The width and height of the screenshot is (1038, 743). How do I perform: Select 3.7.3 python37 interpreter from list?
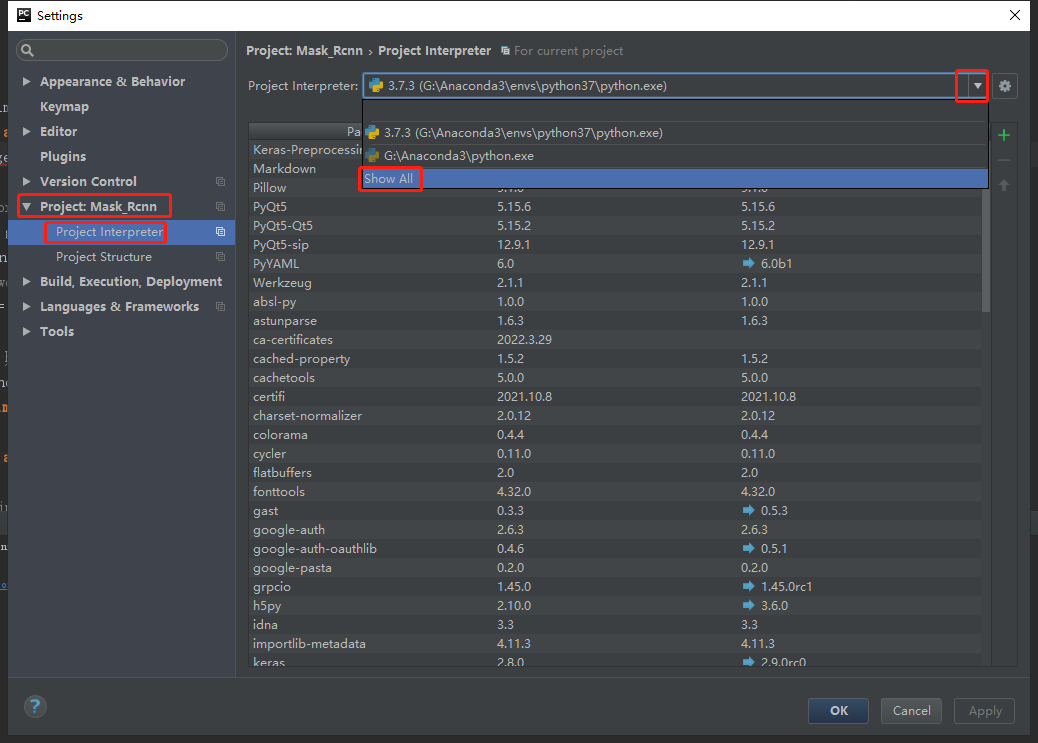pos(675,133)
